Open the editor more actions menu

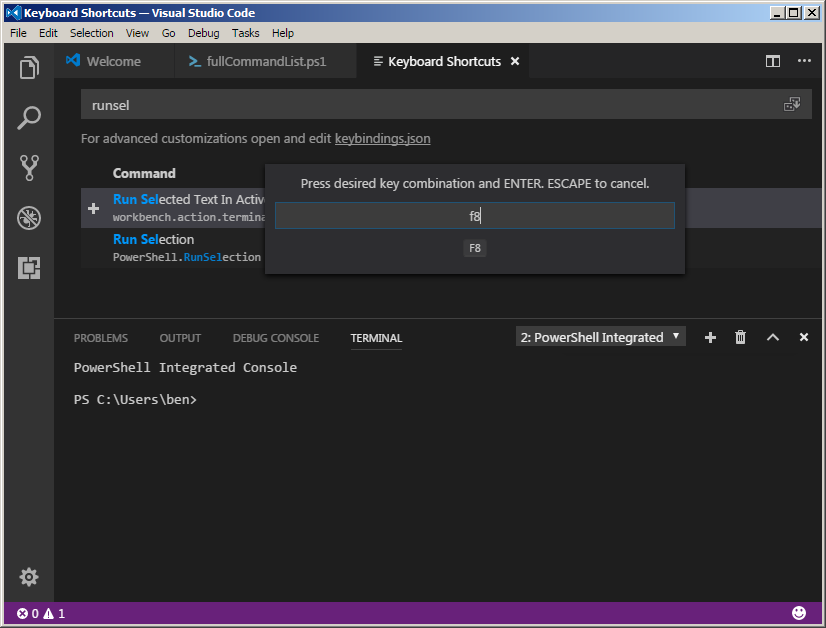click(x=804, y=61)
